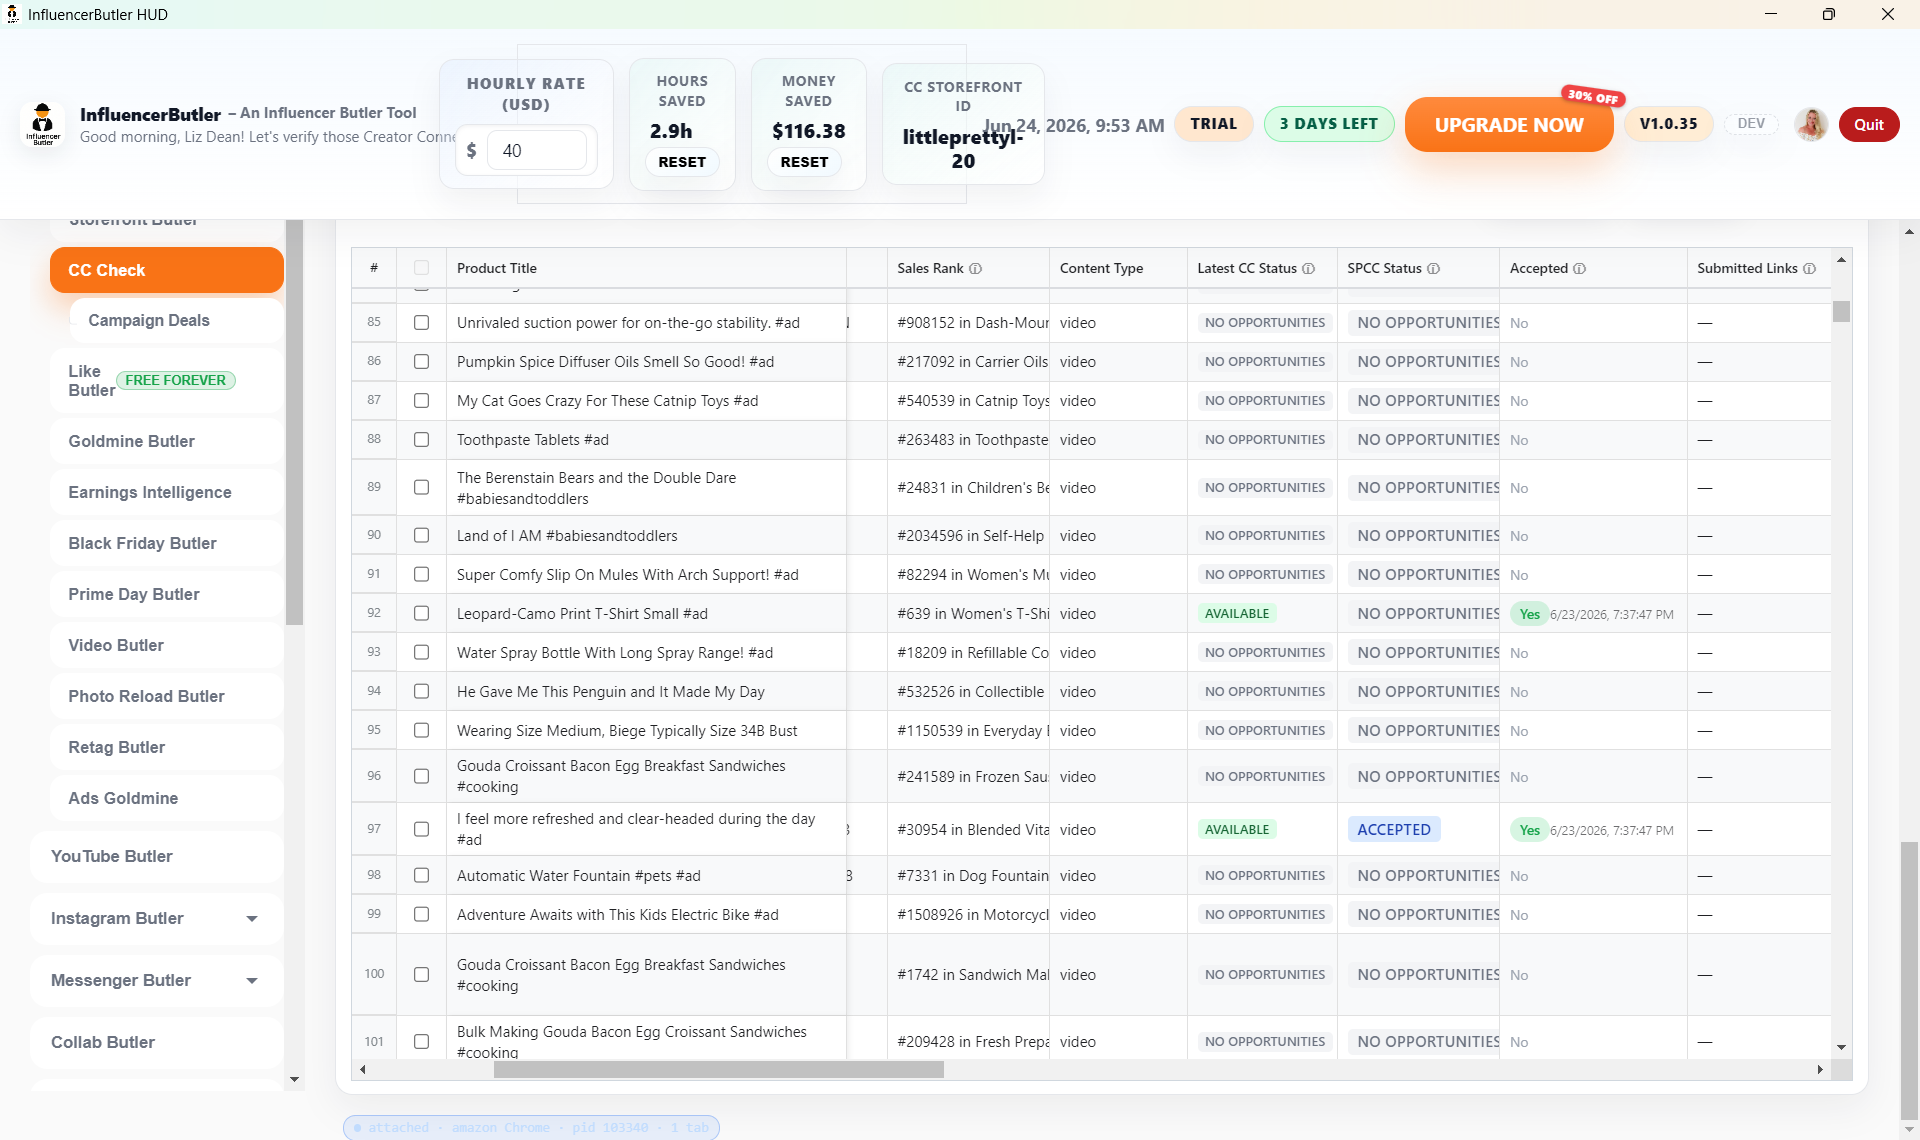Image resolution: width=1920 pixels, height=1140 pixels.
Task: Check row 86 Pumpkin Spice Diffuser checkbox
Action: (421, 362)
